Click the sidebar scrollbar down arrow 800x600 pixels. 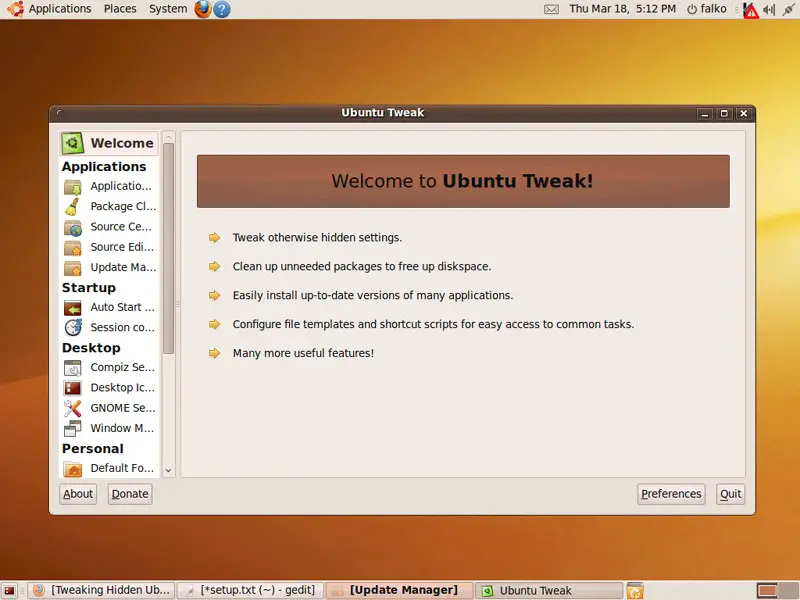(168, 471)
